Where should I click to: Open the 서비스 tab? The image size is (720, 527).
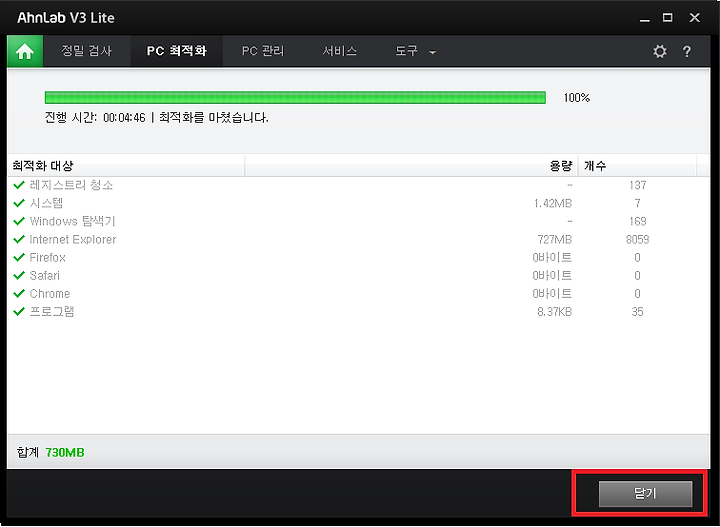(x=339, y=51)
